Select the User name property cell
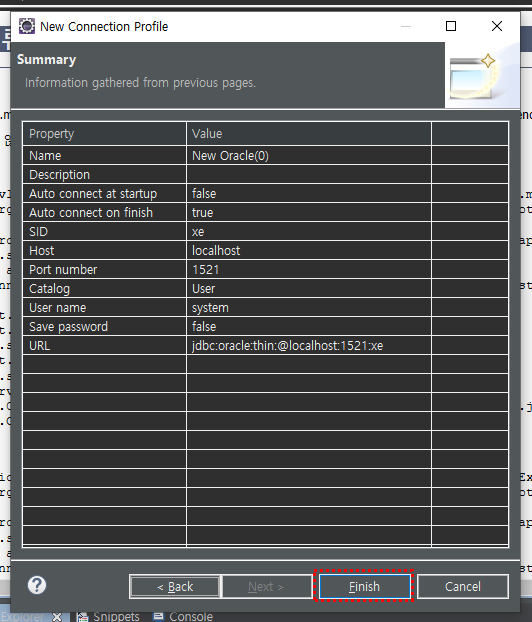Screen dimensions: 532x622 click(x=104, y=308)
